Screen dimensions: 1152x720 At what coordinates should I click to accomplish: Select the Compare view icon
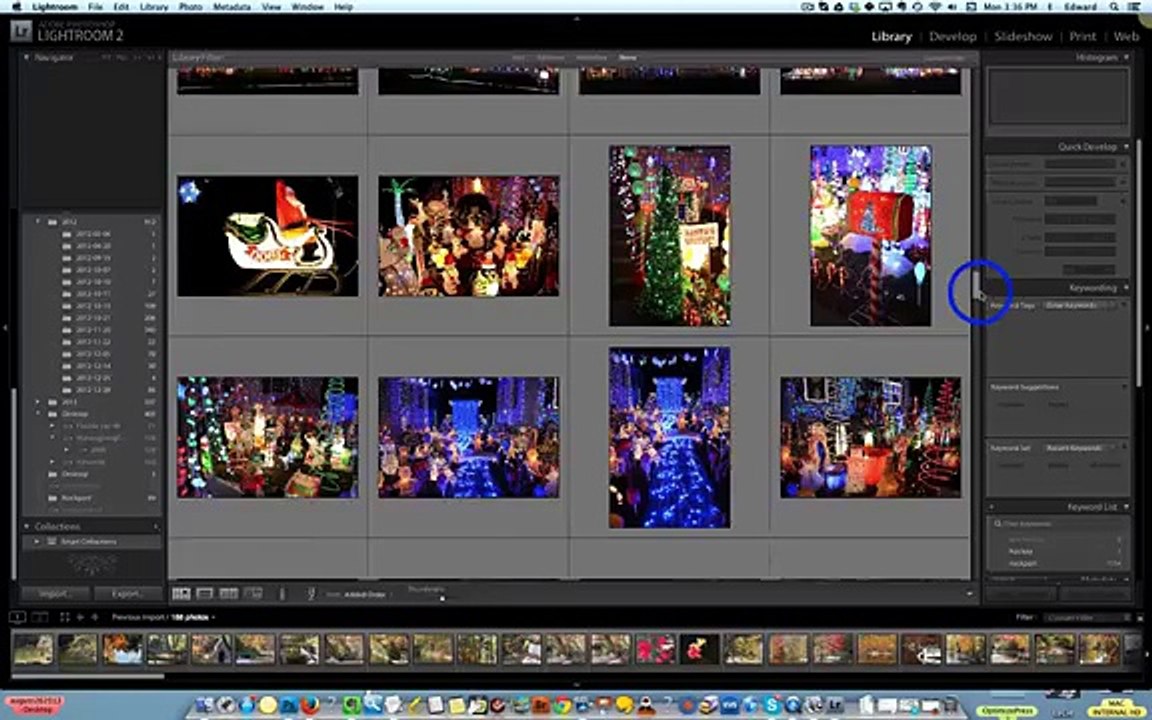229,594
